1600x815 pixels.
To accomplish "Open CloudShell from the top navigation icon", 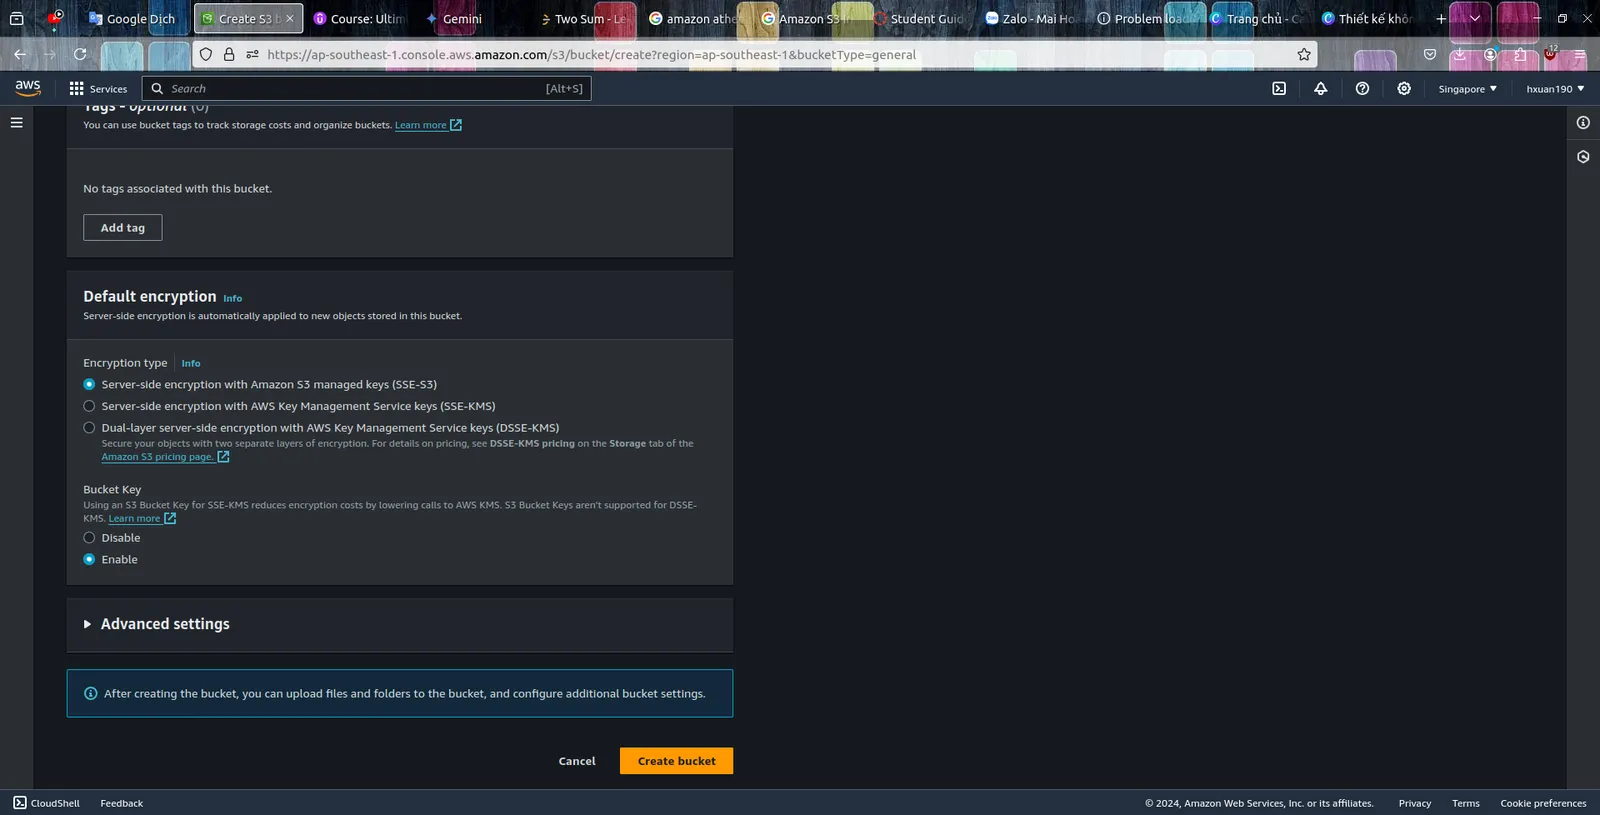I will (x=1279, y=89).
